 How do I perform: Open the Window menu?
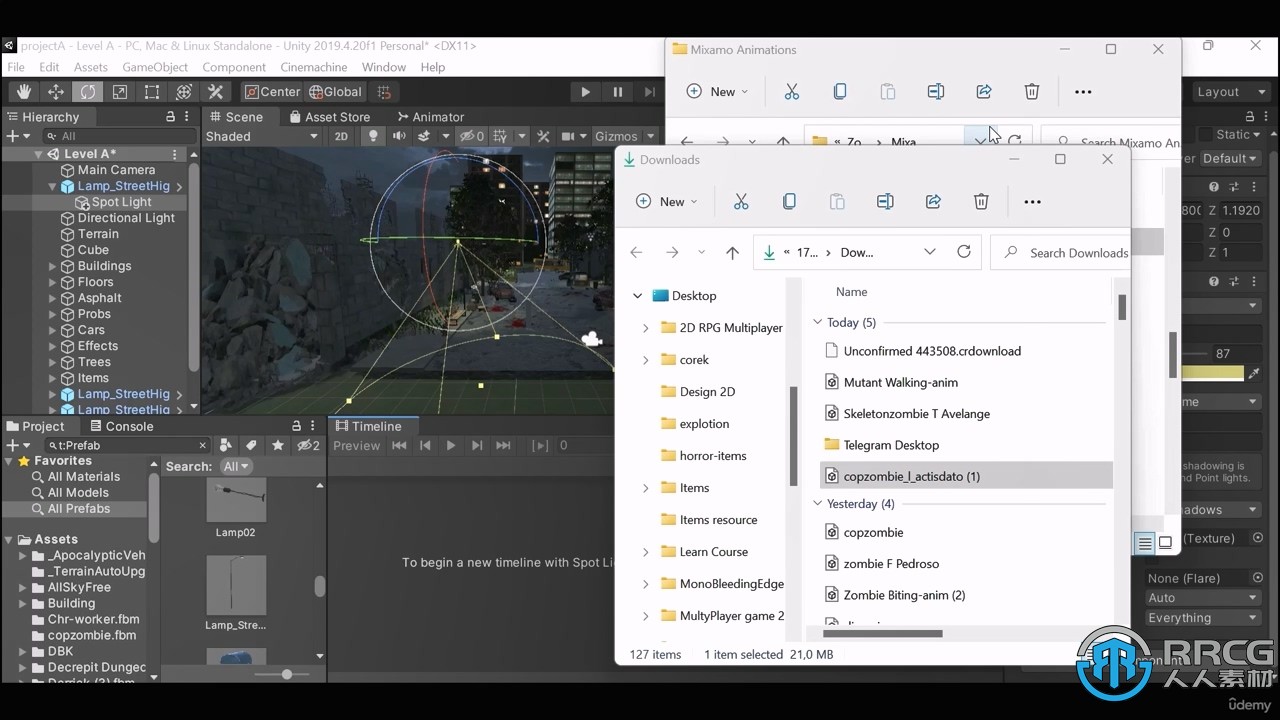tap(384, 67)
